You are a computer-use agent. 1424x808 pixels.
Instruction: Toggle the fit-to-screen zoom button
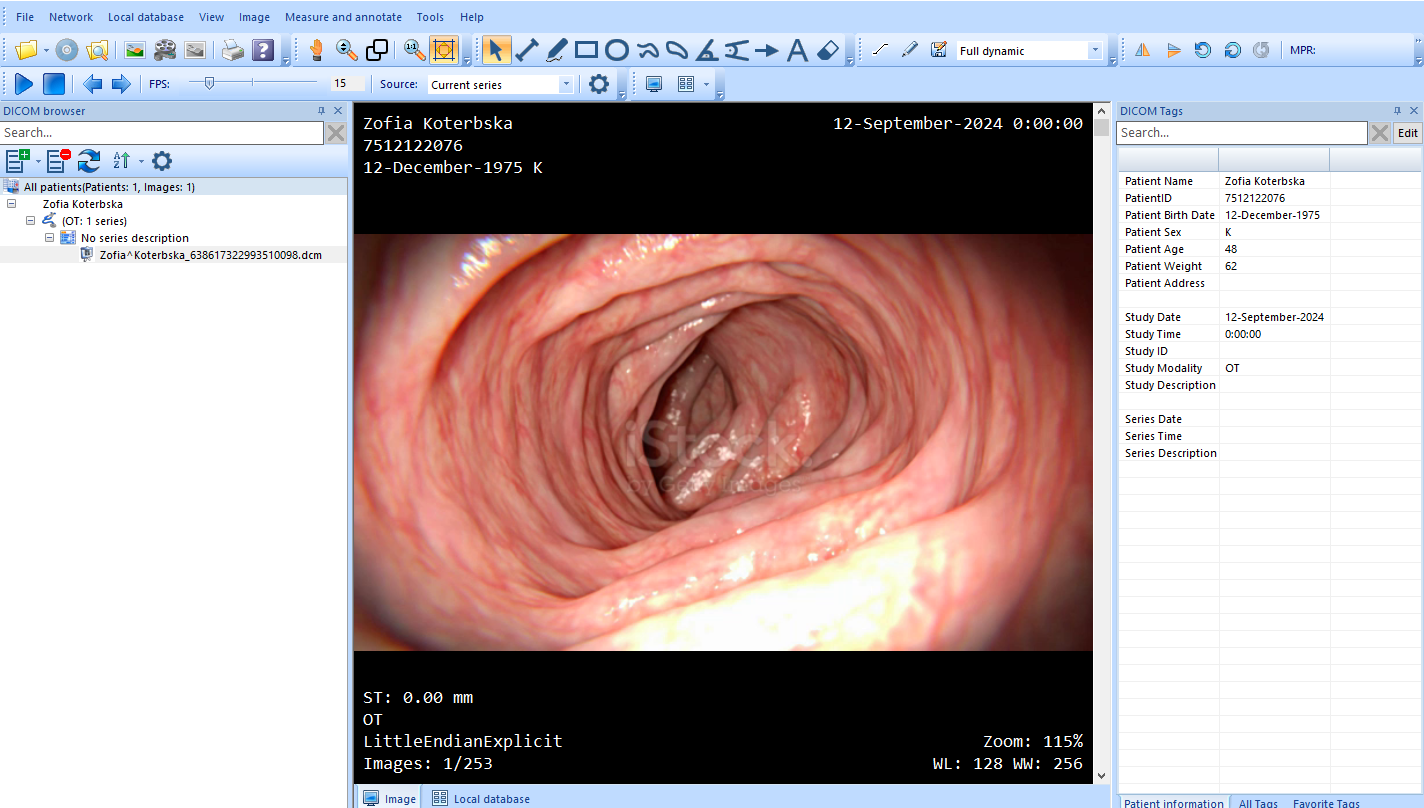point(444,50)
